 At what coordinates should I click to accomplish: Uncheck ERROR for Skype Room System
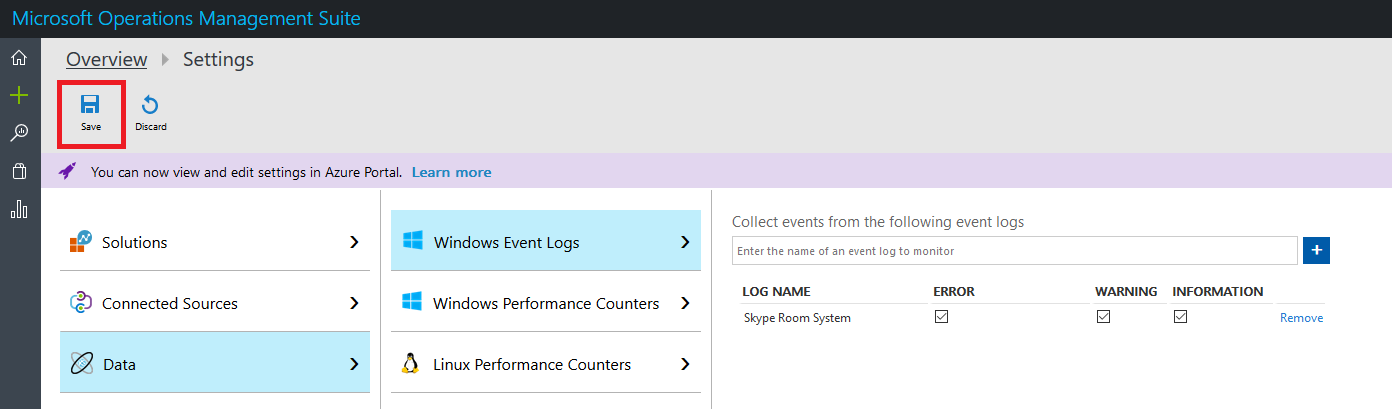click(941, 317)
